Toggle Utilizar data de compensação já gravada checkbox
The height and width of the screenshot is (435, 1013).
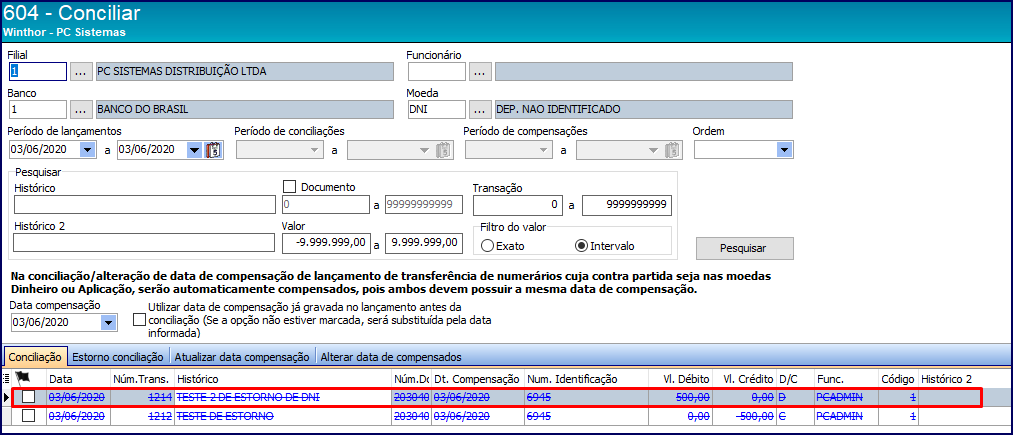tap(139, 320)
